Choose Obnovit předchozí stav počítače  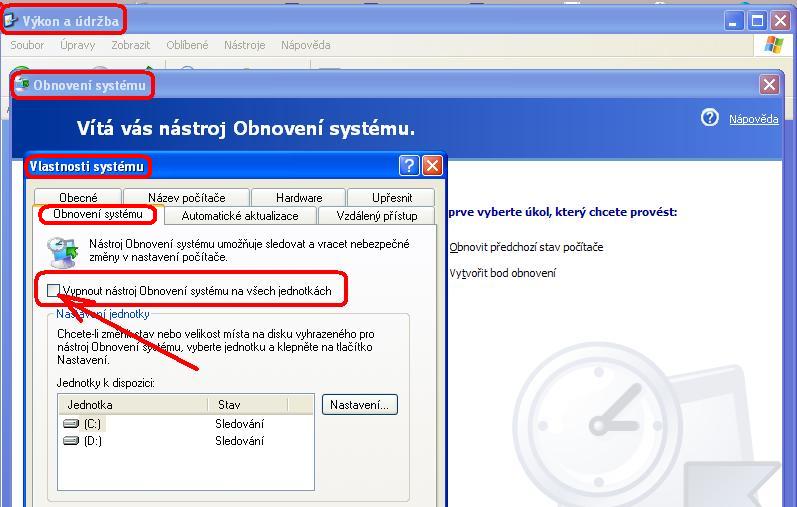tap(526, 247)
